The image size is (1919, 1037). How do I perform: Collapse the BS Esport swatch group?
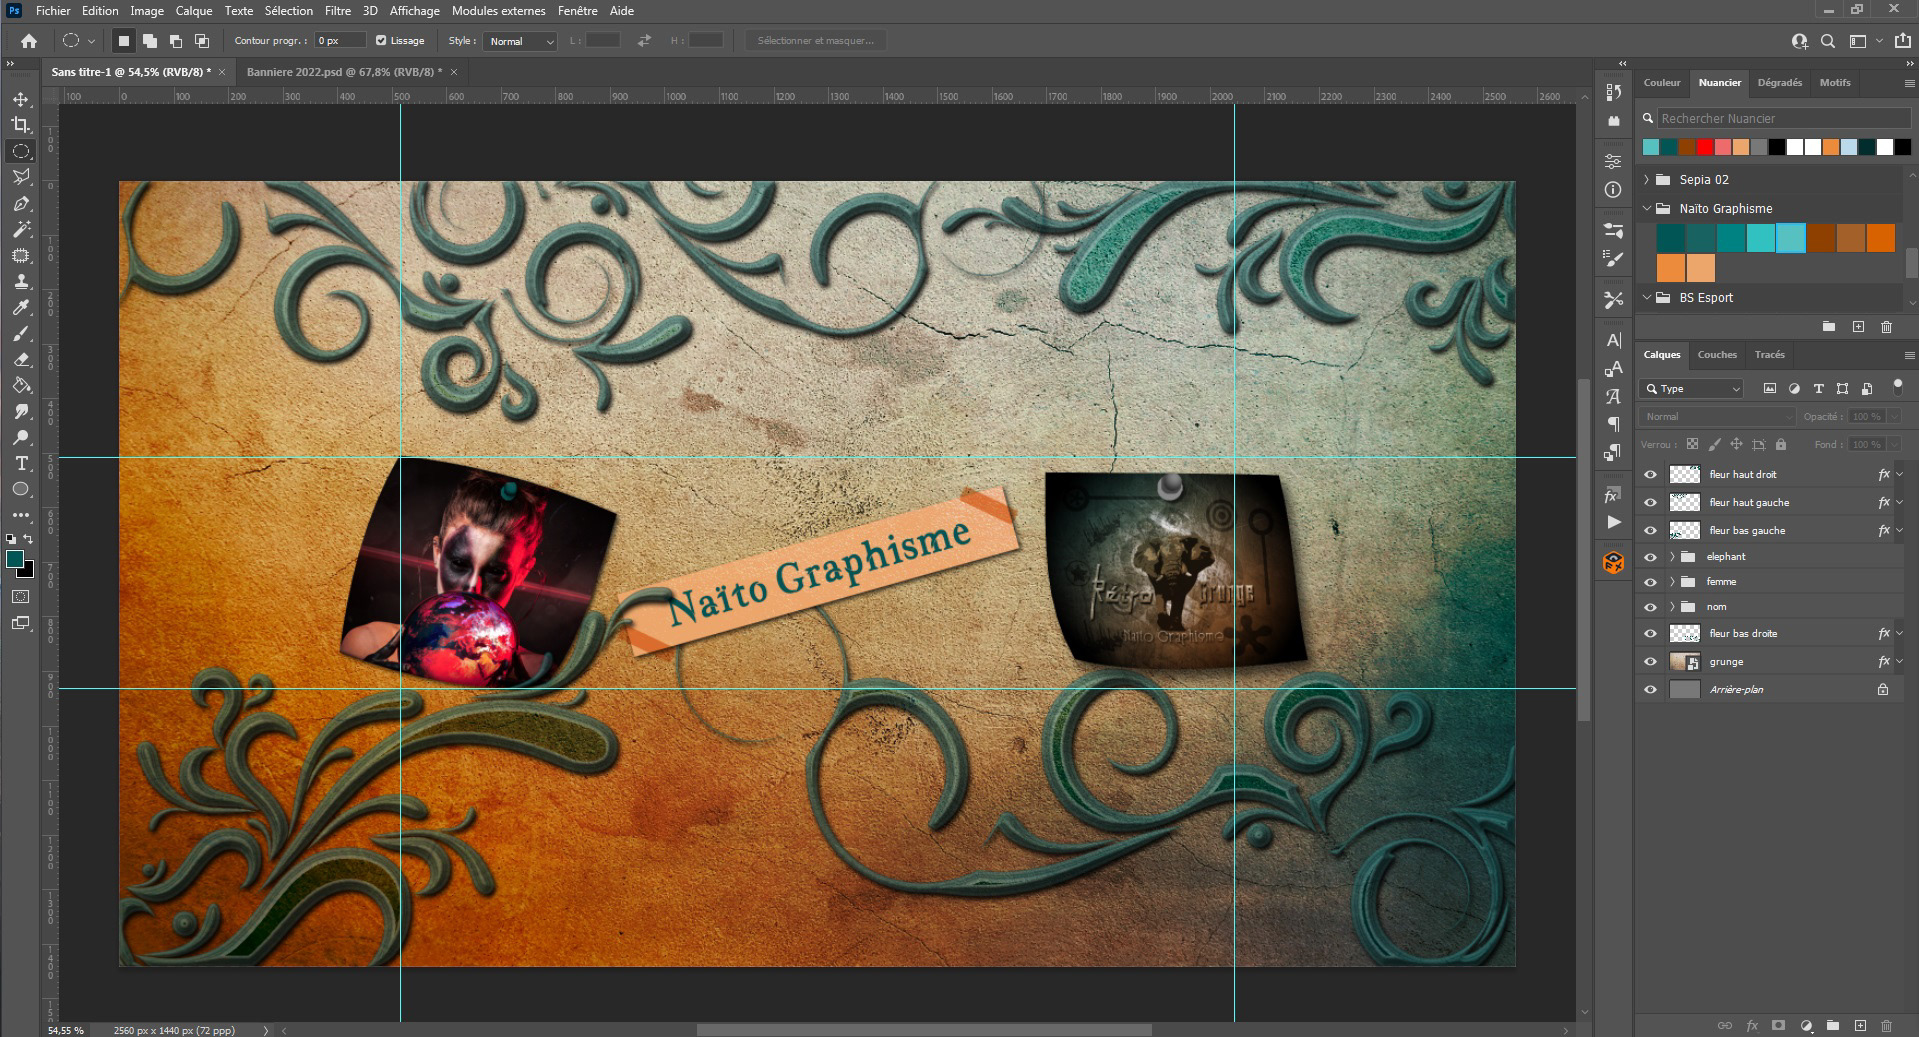(x=1647, y=298)
